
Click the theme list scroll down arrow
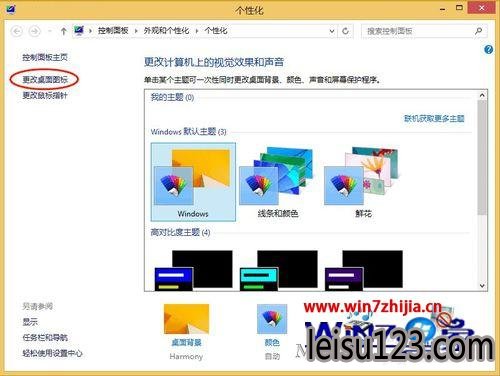pos(482,286)
